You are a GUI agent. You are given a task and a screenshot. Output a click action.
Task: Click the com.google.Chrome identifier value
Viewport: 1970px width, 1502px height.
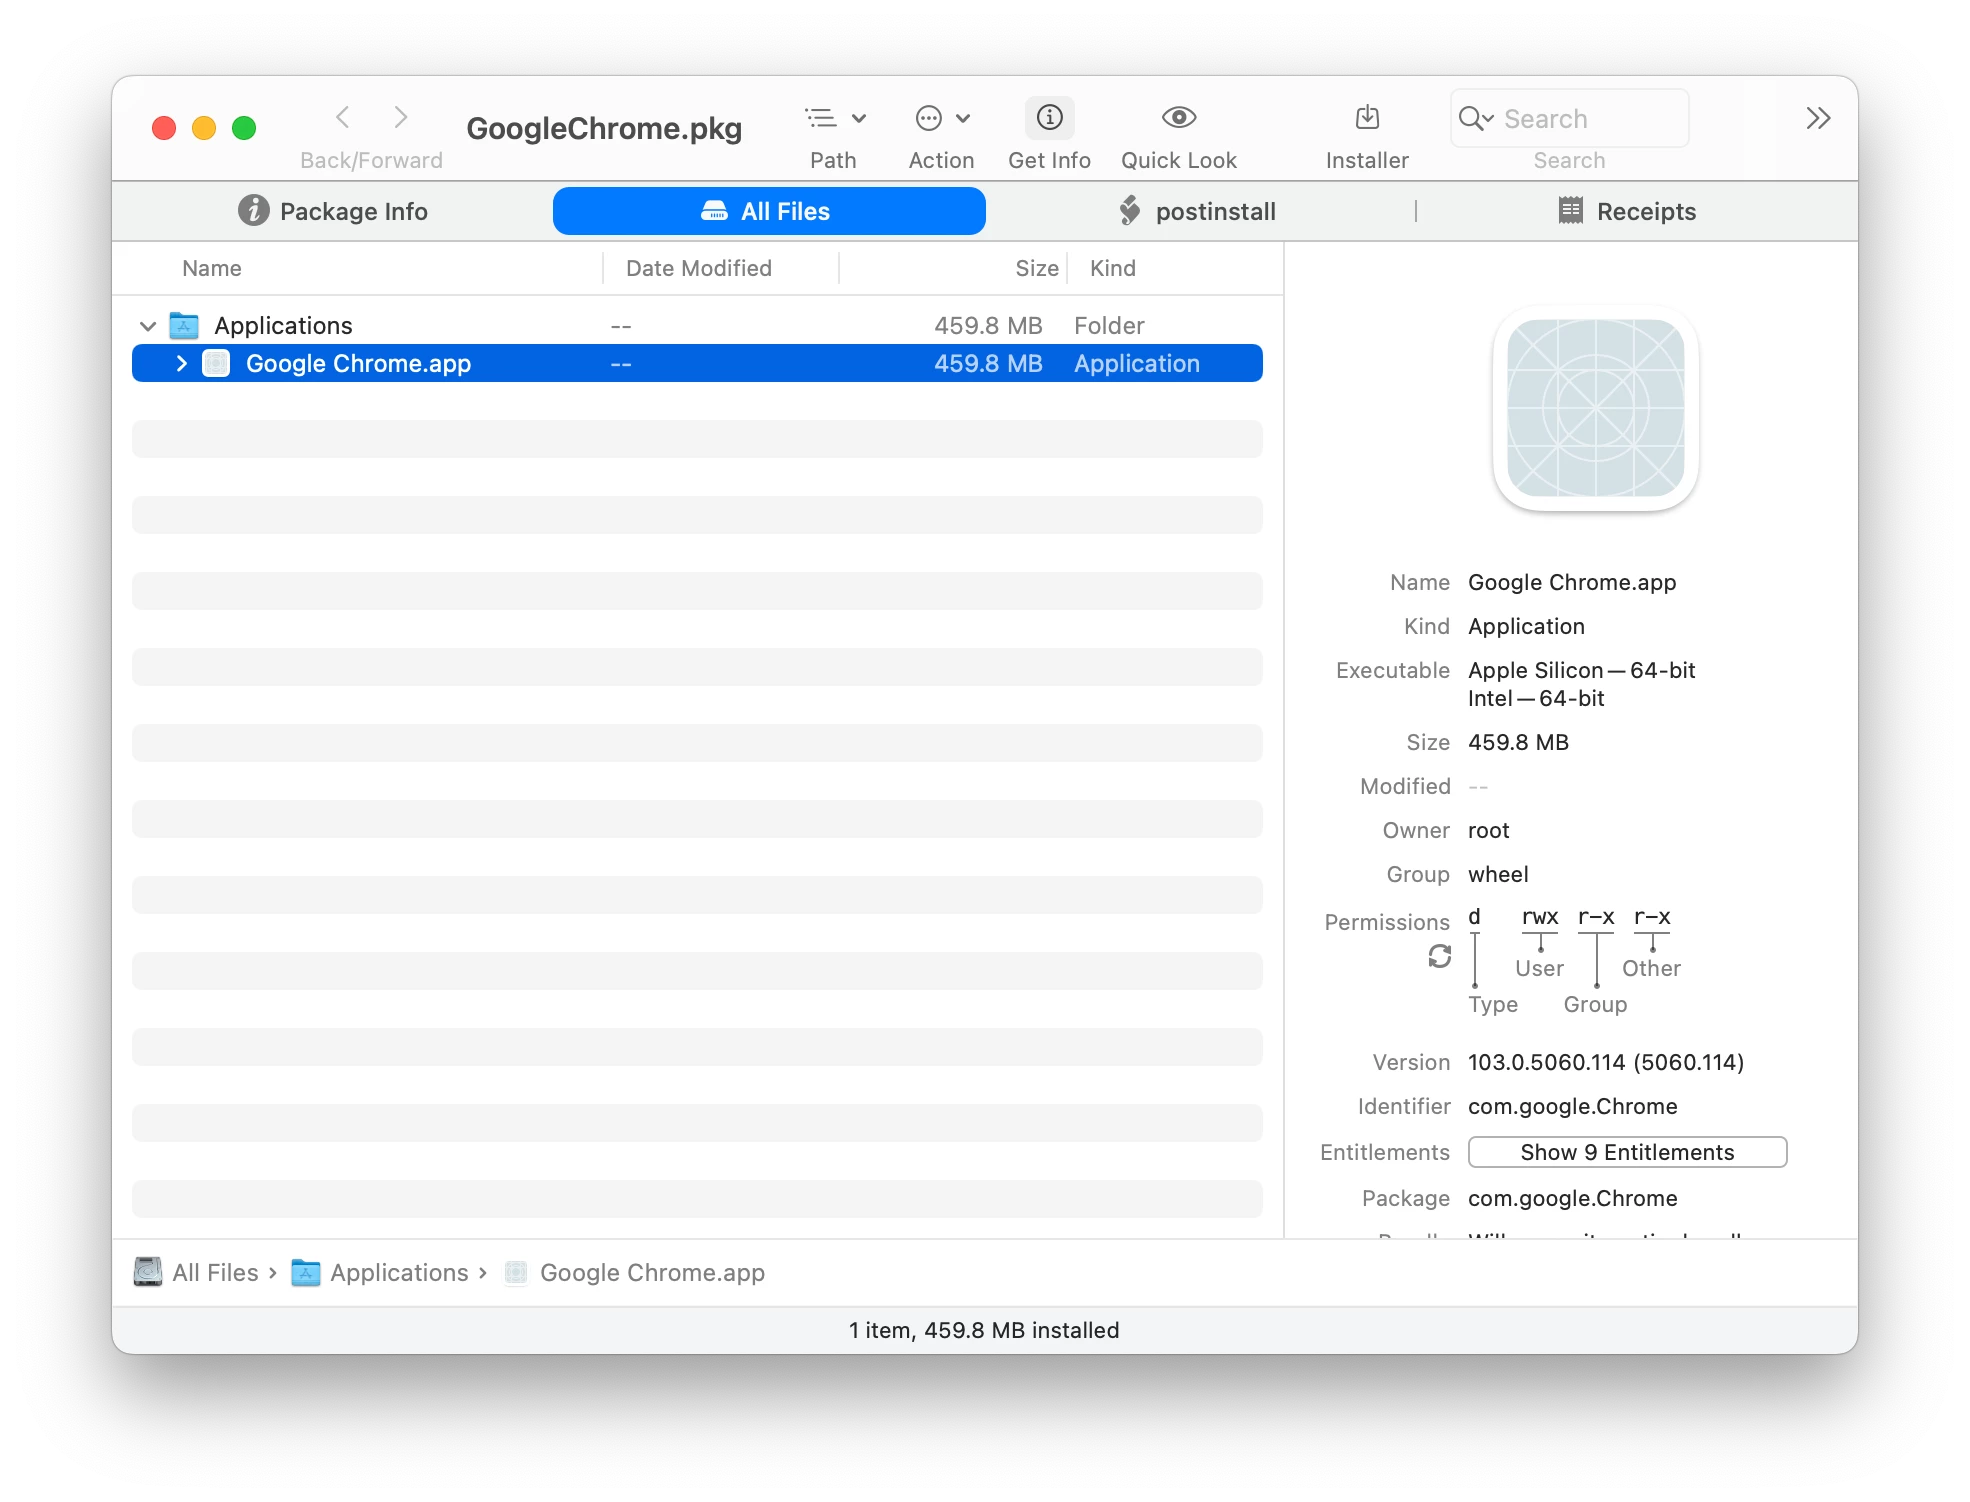[1573, 1106]
